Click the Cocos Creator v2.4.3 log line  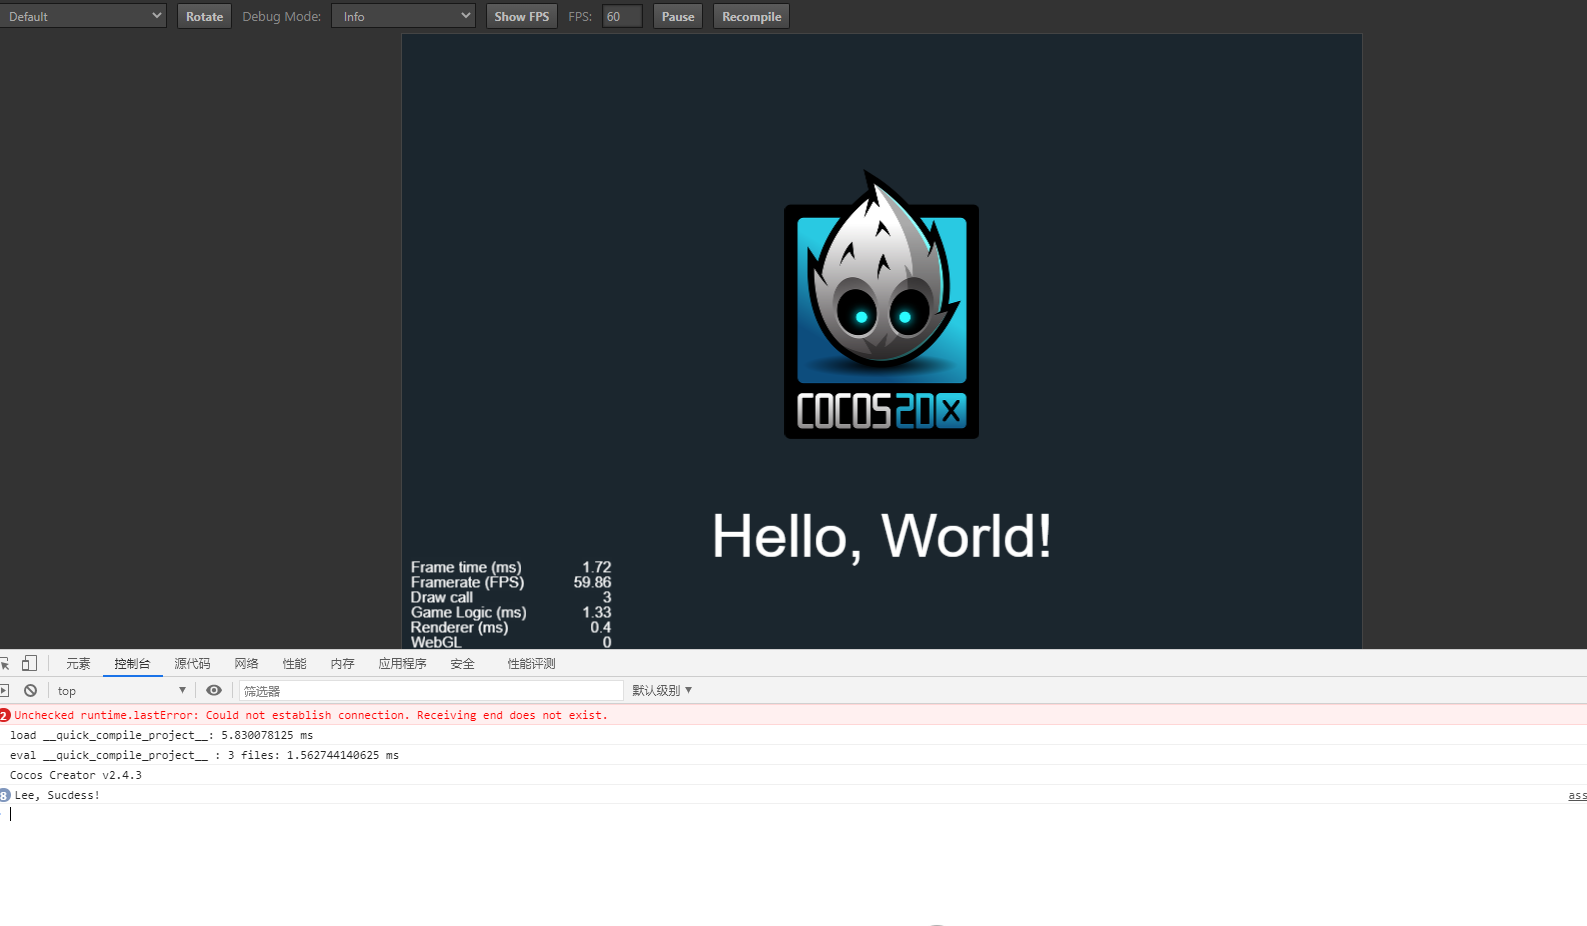(x=76, y=775)
